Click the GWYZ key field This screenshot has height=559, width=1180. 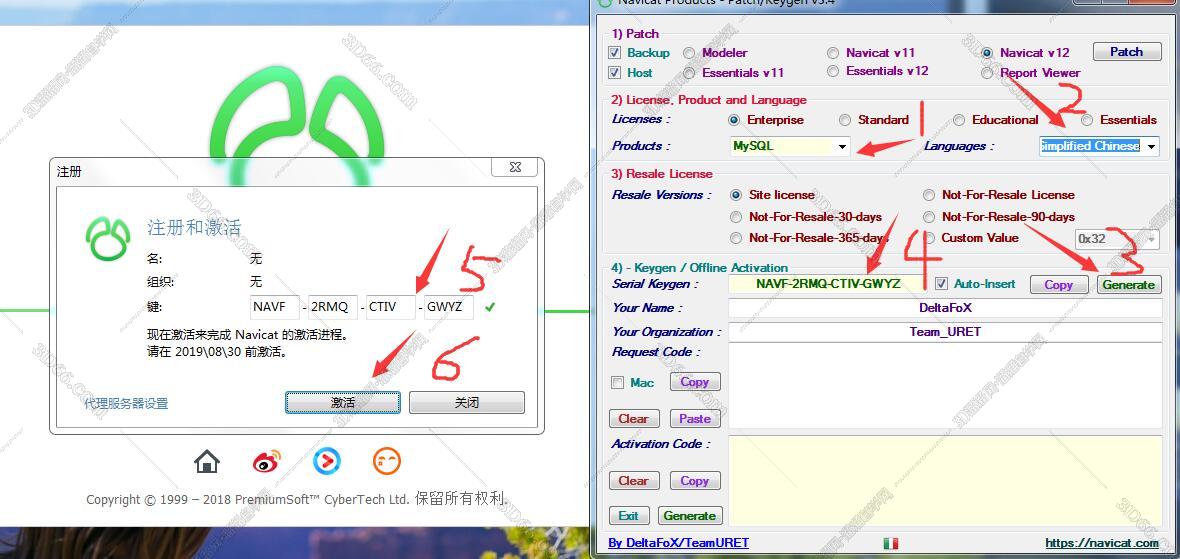pyautogui.click(x=449, y=307)
